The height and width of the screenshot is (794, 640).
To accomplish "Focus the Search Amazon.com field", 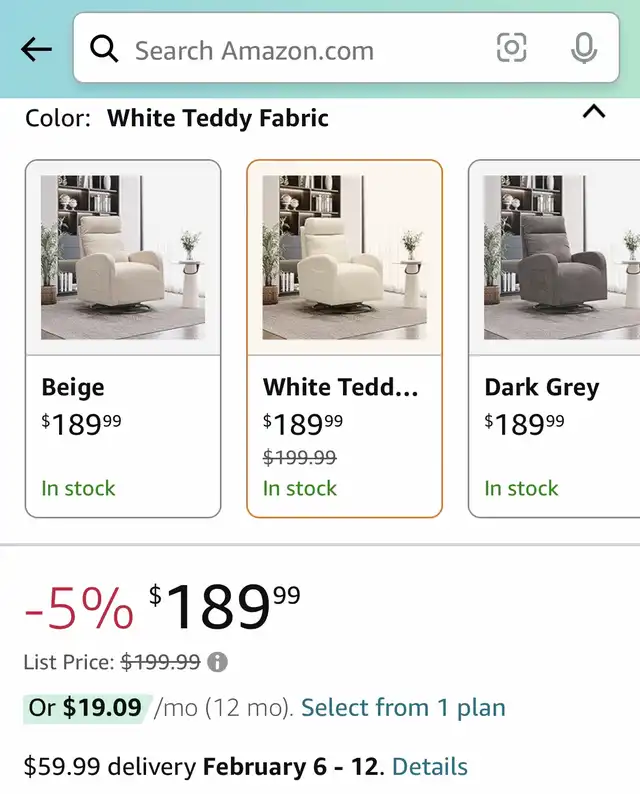I will point(300,49).
